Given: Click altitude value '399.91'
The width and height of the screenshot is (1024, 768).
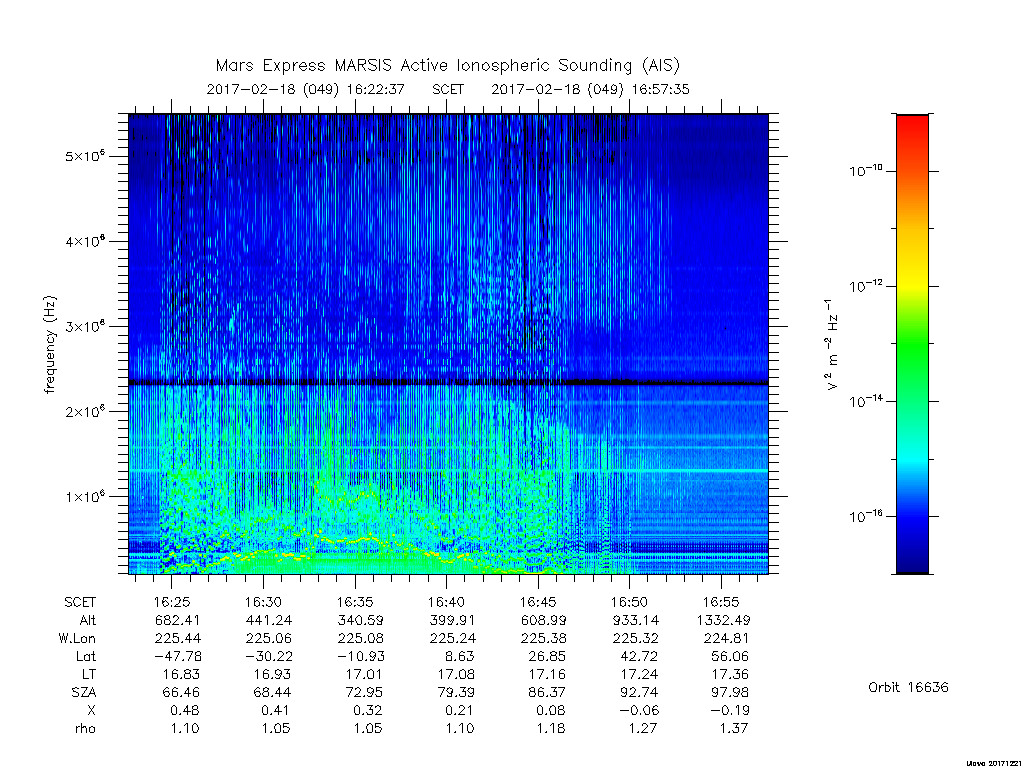Looking at the screenshot, I should [452, 620].
